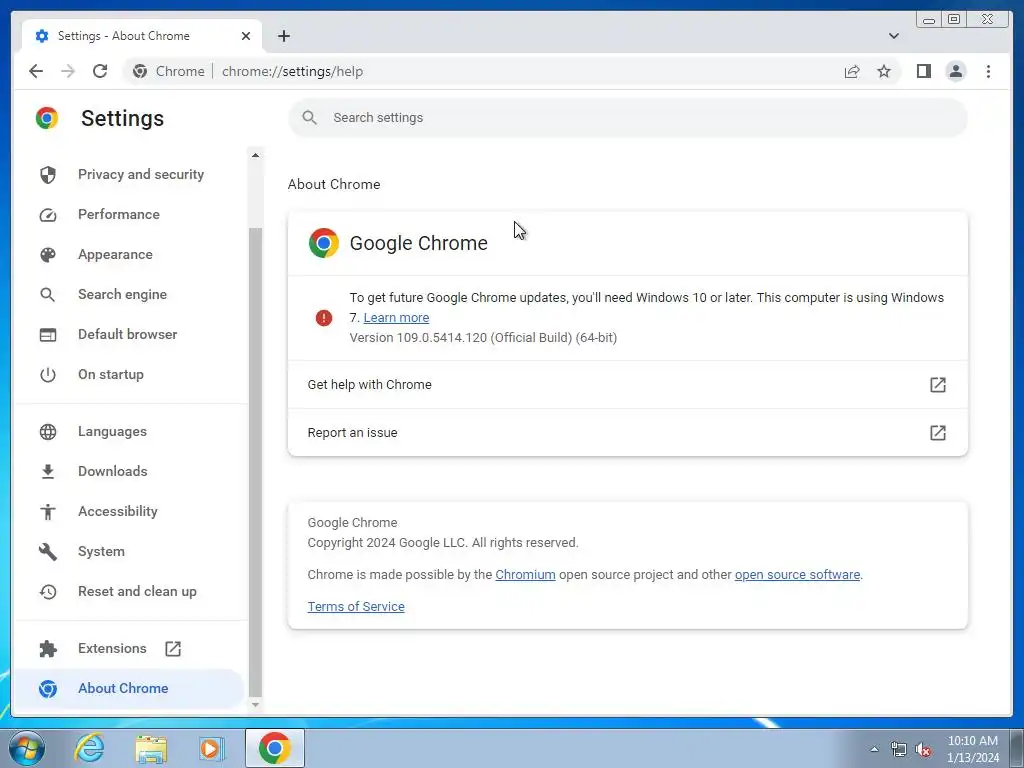Follow the Learn more link
This screenshot has width=1024, height=768.
point(396,317)
